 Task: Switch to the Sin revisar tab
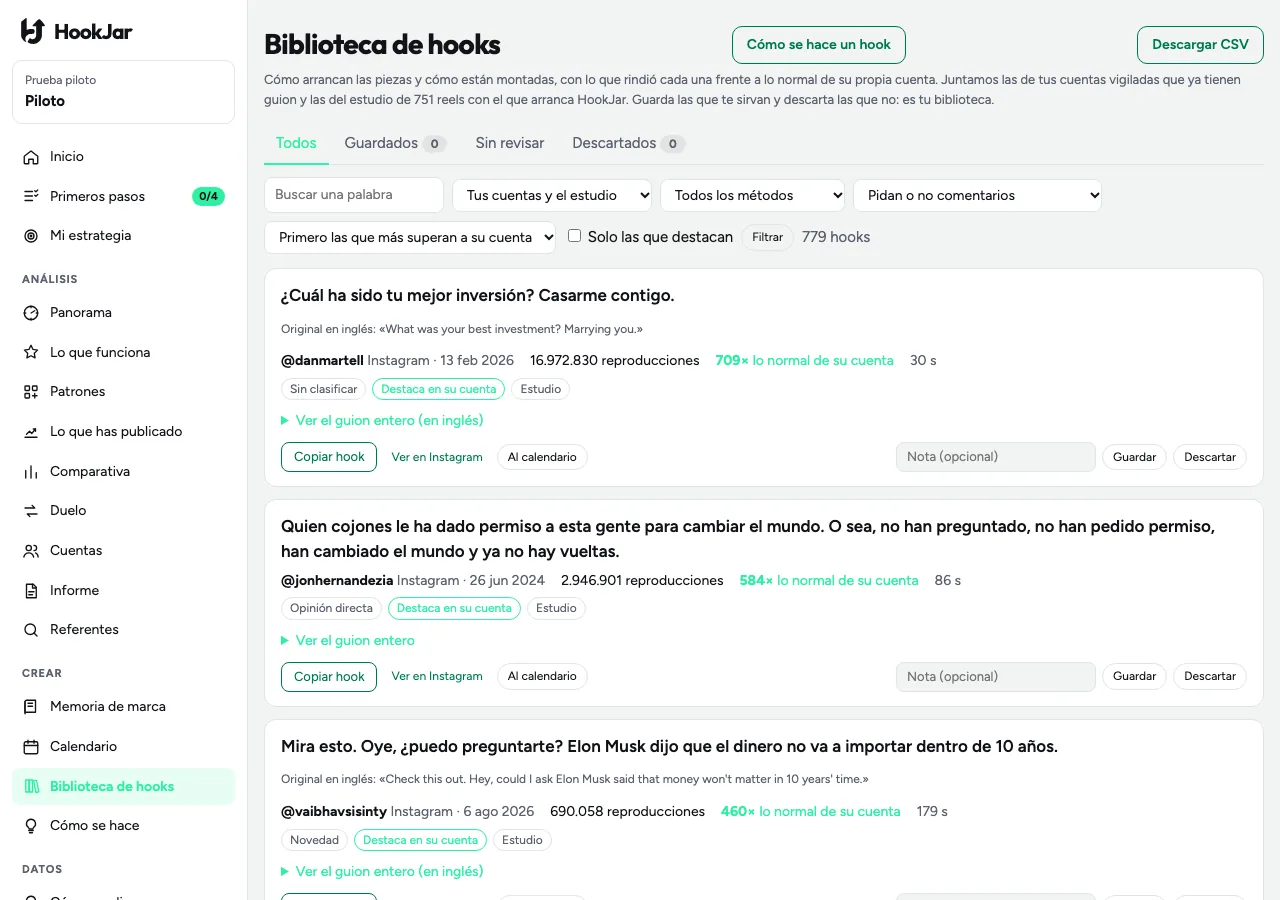click(x=510, y=143)
